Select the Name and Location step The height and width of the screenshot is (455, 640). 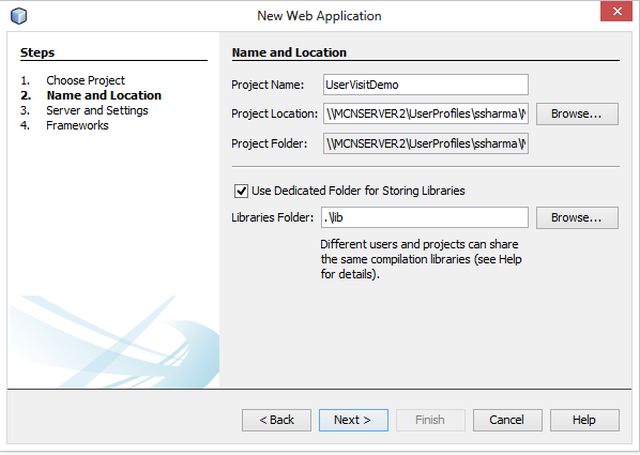point(103,95)
